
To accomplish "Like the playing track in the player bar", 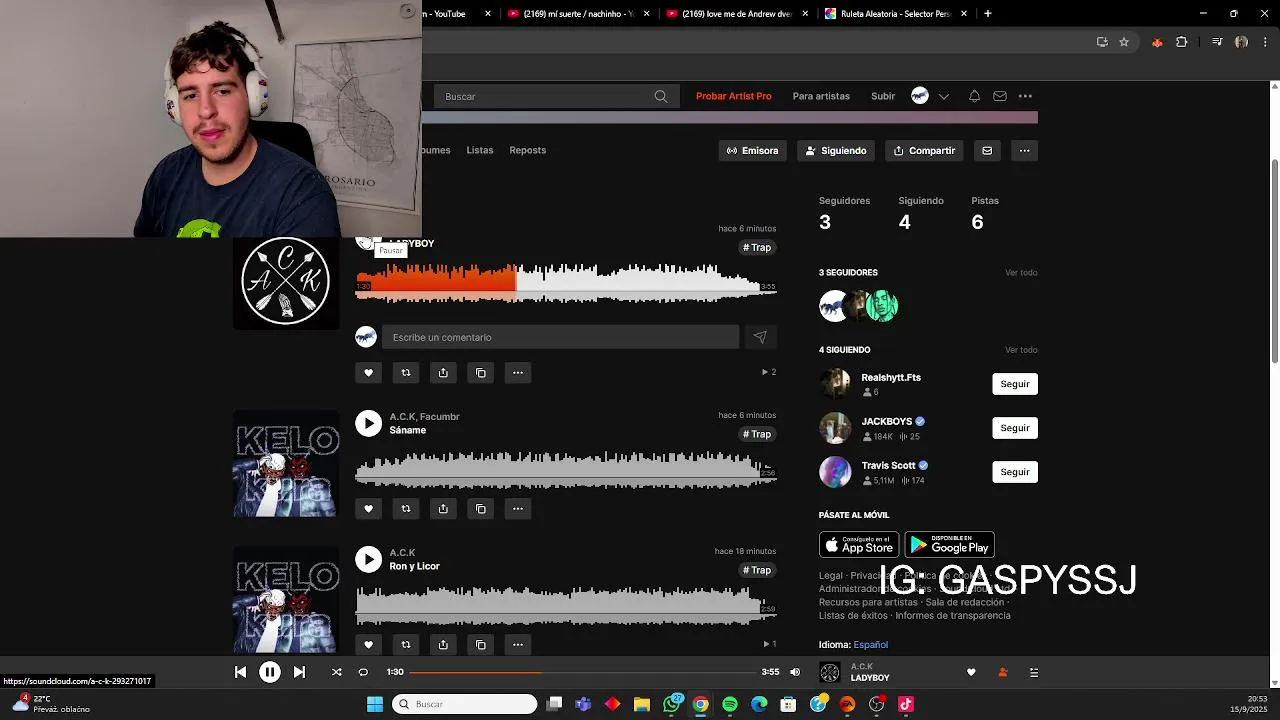I will pyautogui.click(x=971, y=672).
